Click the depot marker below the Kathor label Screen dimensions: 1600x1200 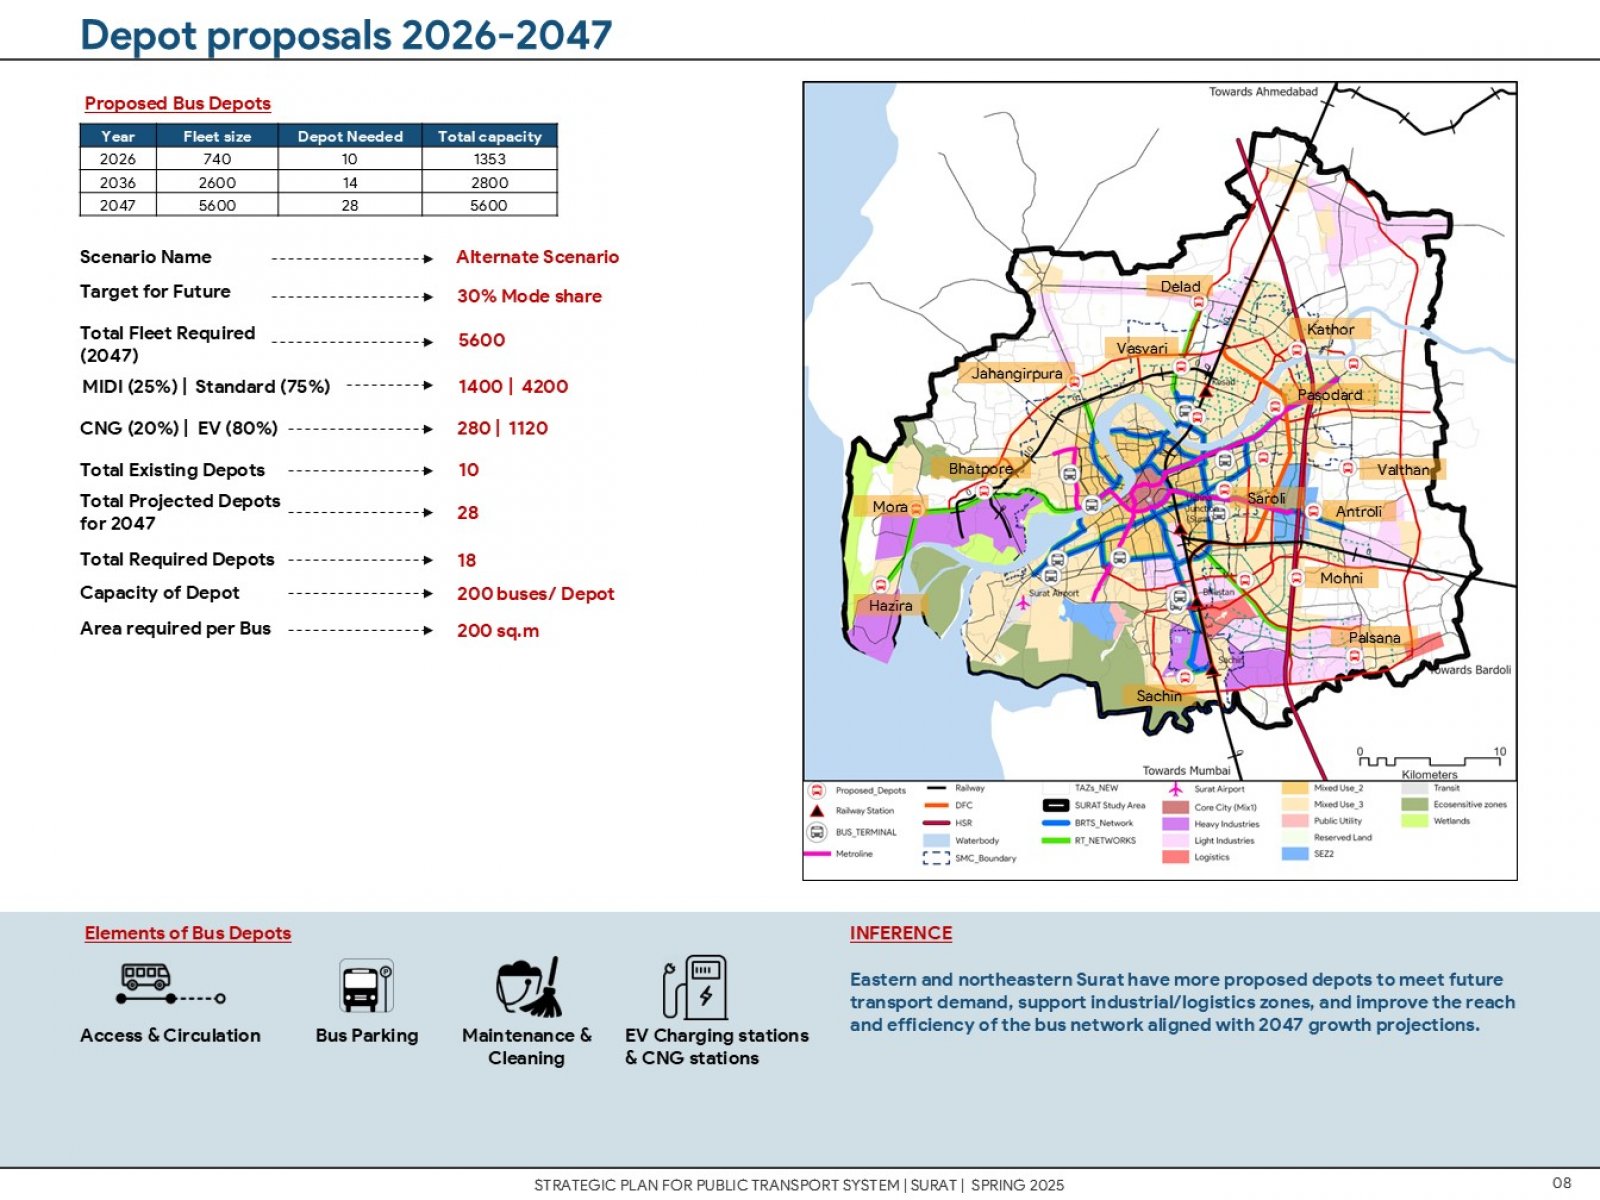(x=1297, y=350)
